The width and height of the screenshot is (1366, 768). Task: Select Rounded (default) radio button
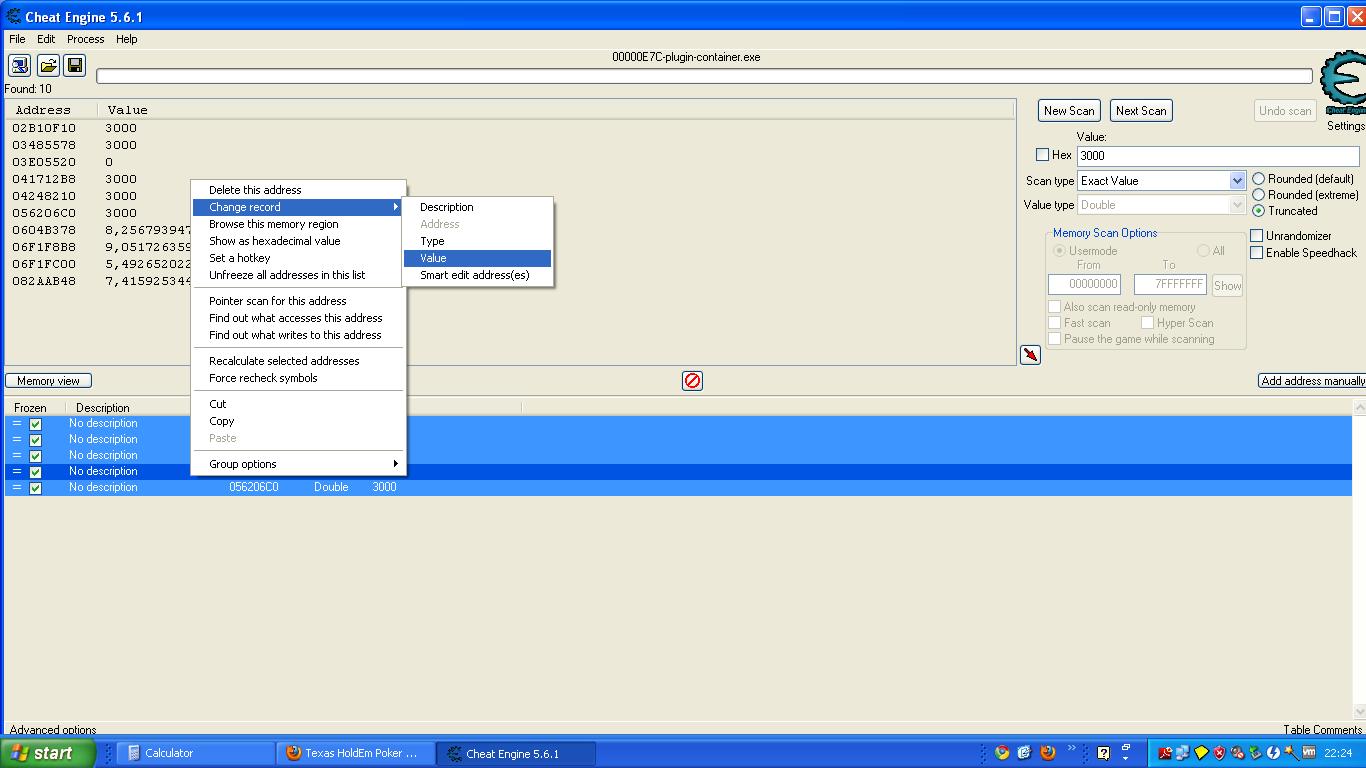pos(1258,179)
